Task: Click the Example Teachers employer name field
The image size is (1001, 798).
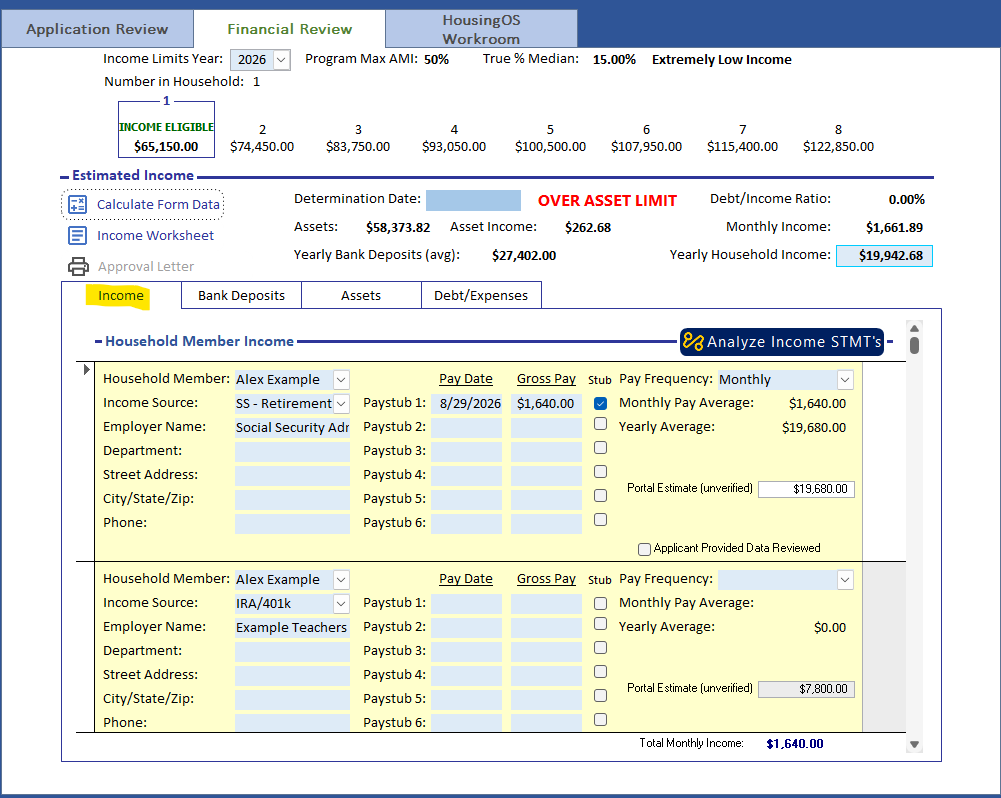Action: click(292, 628)
